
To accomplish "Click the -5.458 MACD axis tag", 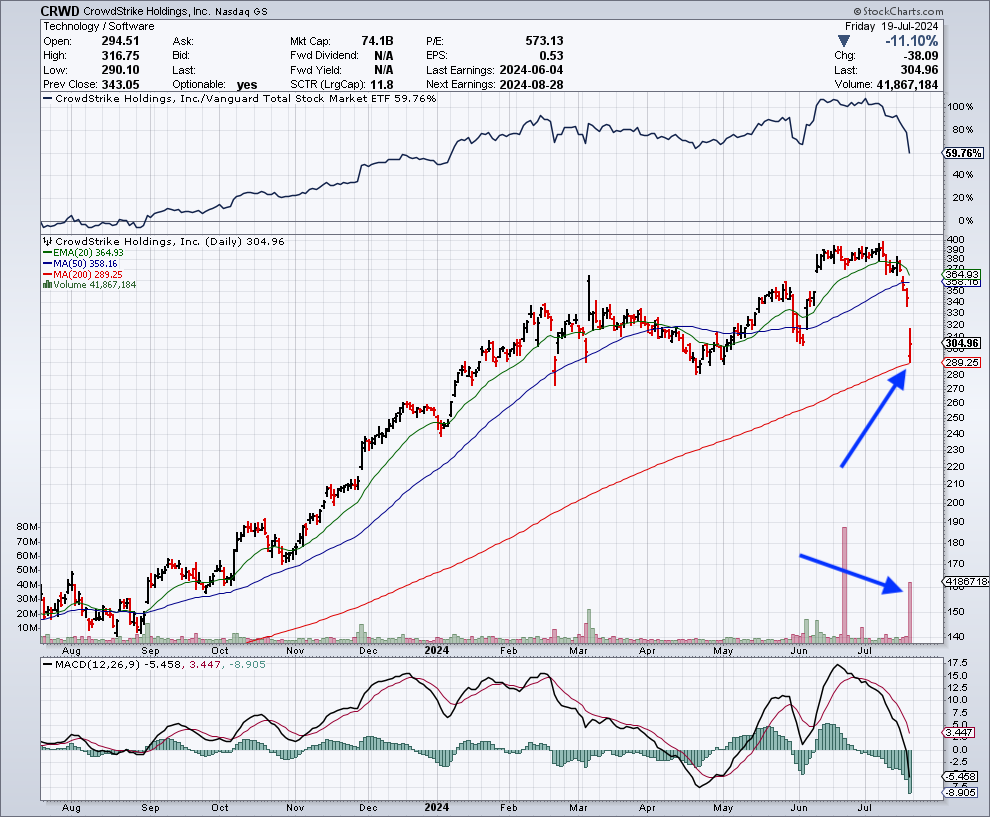I will tap(959, 777).
